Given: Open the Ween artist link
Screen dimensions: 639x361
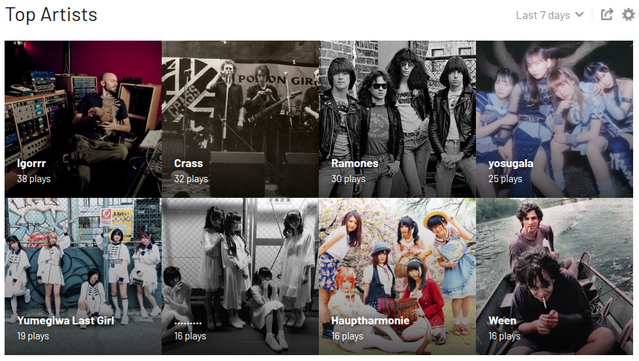Looking at the screenshot, I should [x=502, y=321].
